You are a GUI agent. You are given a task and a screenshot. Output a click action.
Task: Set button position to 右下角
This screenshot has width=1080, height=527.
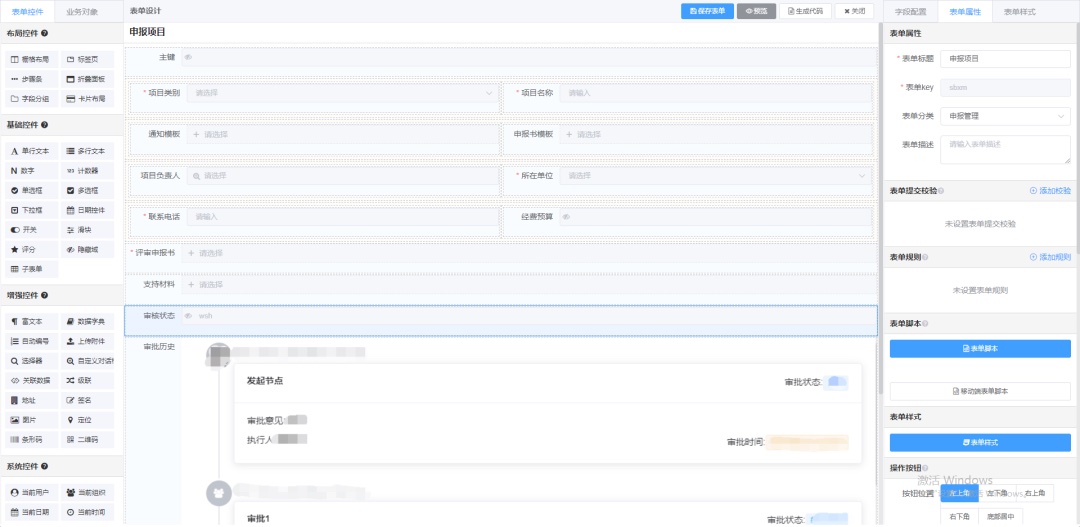click(x=960, y=516)
